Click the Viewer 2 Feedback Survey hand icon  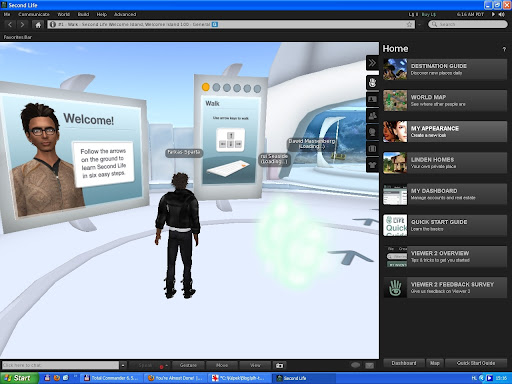pos(395,288)
